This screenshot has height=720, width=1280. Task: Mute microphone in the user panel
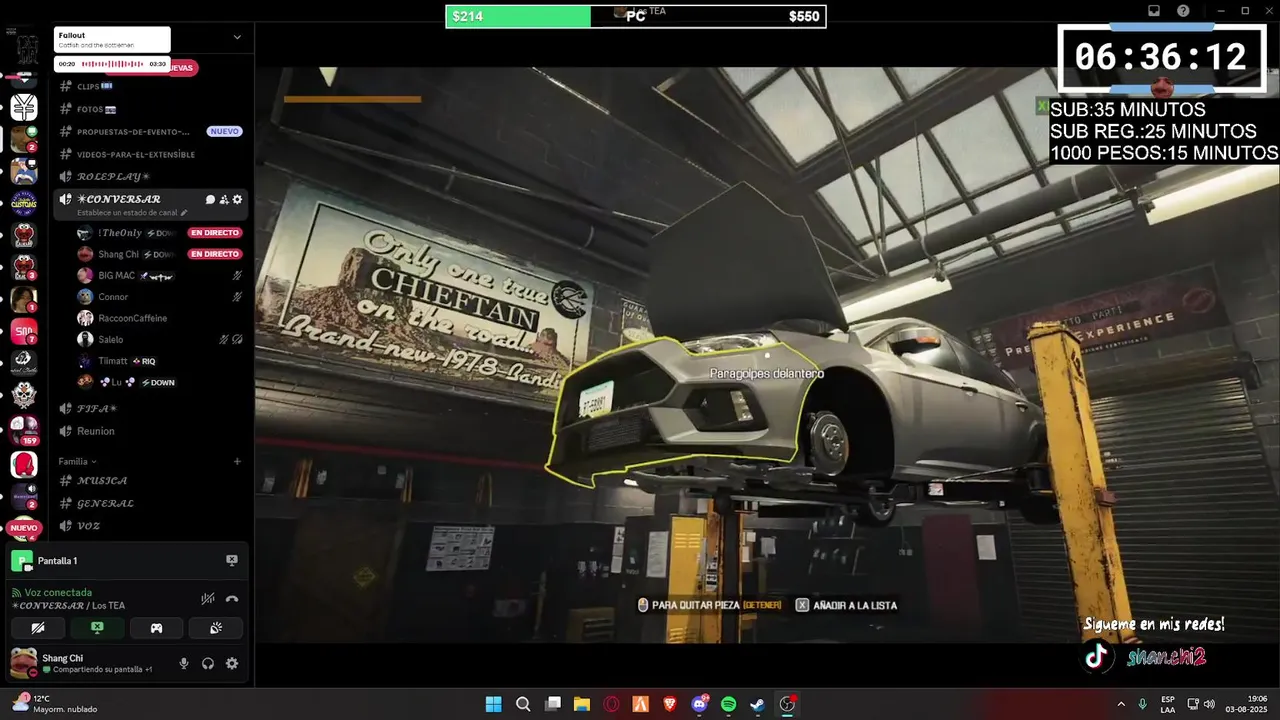coord(183,663)
